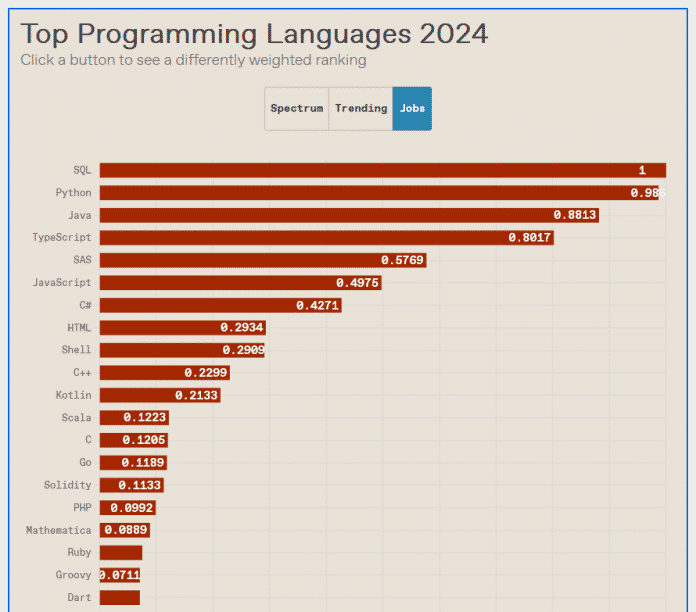696x612 pixels.
Task: Click the 'JavaScript' axis label
Action: [62, 283]
